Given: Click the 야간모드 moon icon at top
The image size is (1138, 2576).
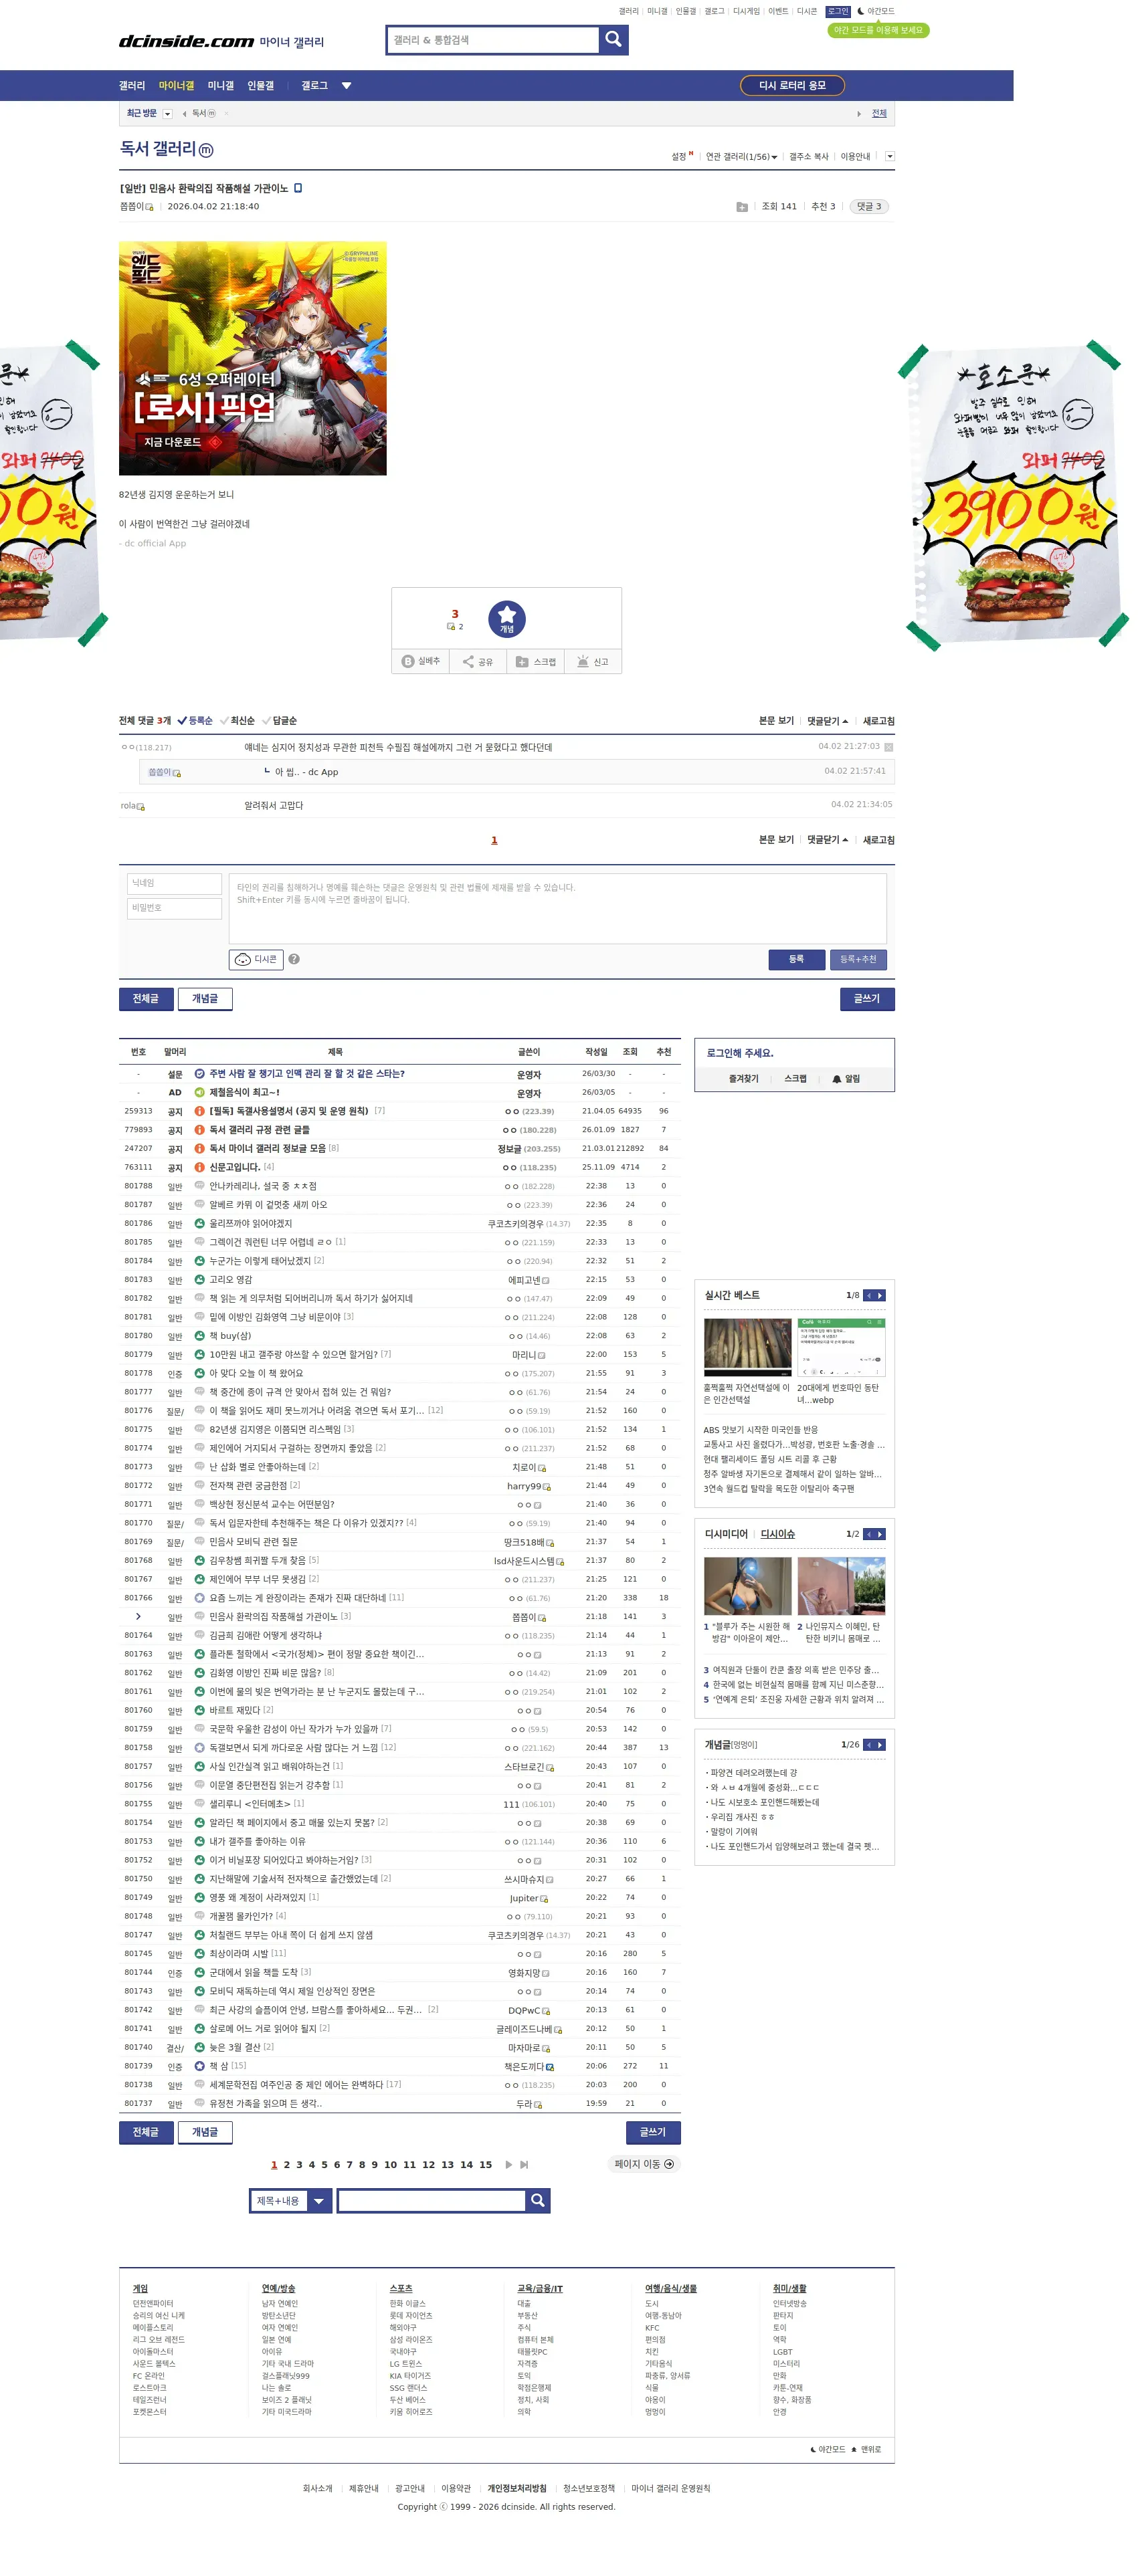Looking at the screenshot, I should tap(861, 11).
